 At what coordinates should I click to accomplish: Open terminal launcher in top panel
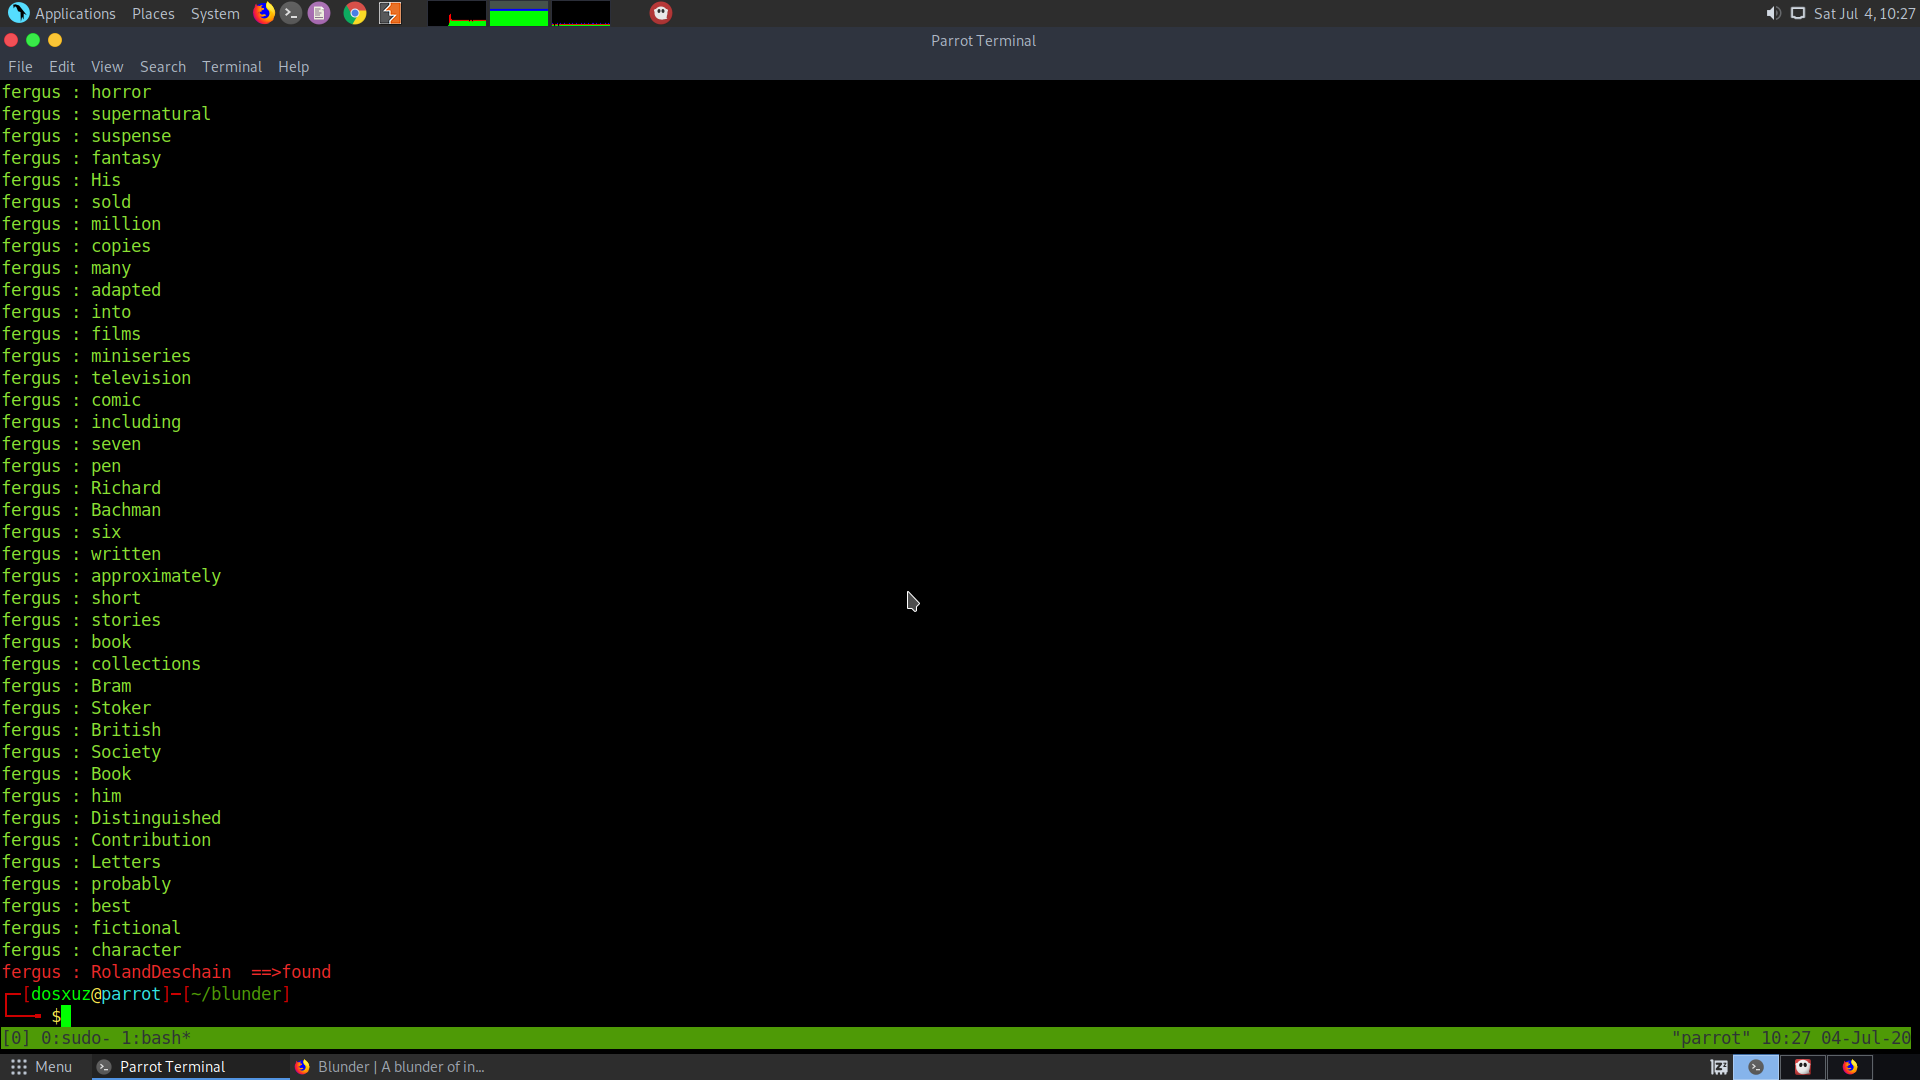(291, 13)
